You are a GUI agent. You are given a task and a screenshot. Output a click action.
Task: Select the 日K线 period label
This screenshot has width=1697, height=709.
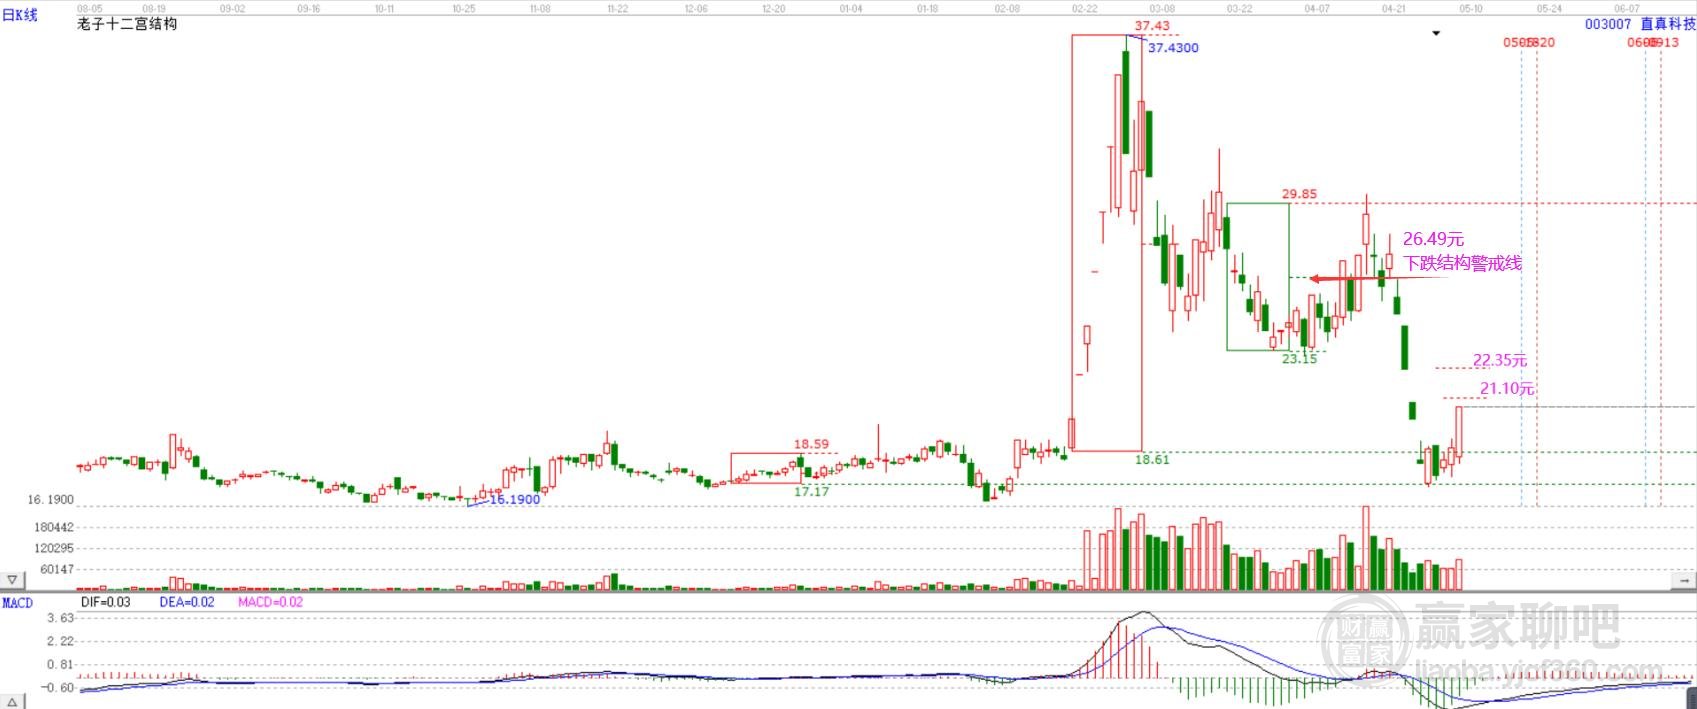point(20,15)
